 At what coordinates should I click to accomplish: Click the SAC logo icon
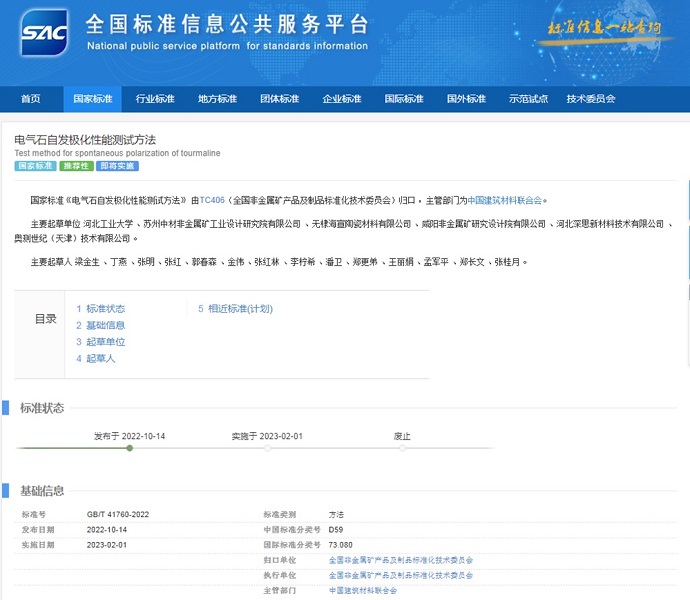click(x=44, y=33)
